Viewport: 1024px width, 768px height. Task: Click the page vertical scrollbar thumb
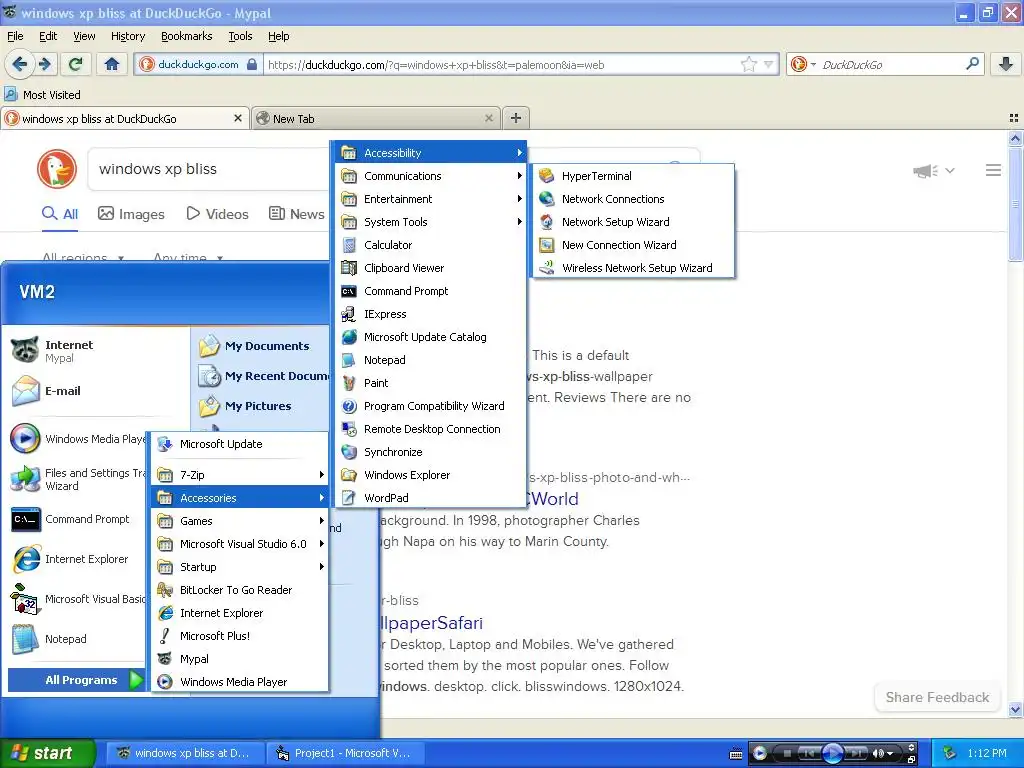1015,204
